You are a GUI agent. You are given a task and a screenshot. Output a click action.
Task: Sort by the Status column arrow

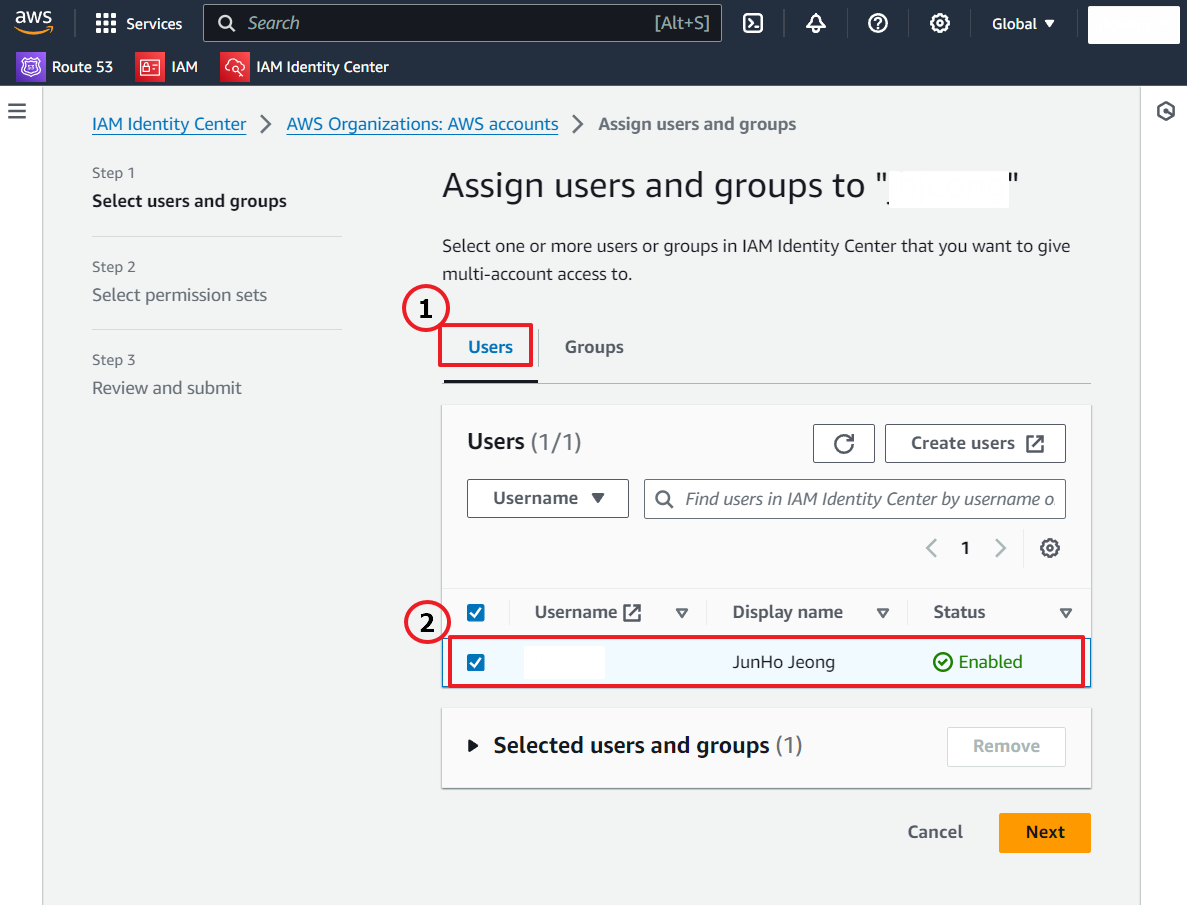click(x=1066, y=613)
